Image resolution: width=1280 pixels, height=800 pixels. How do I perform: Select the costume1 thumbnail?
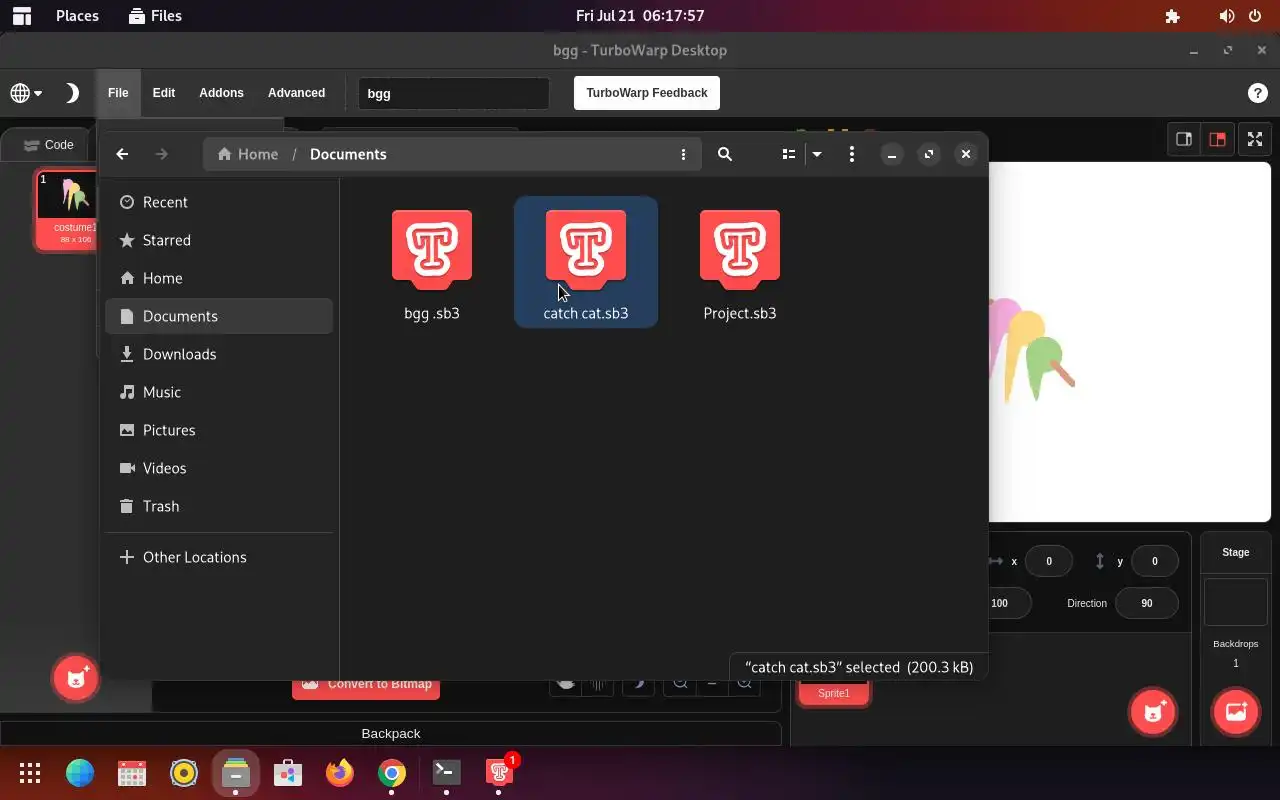pyautogui.click(x=68, y=210)
